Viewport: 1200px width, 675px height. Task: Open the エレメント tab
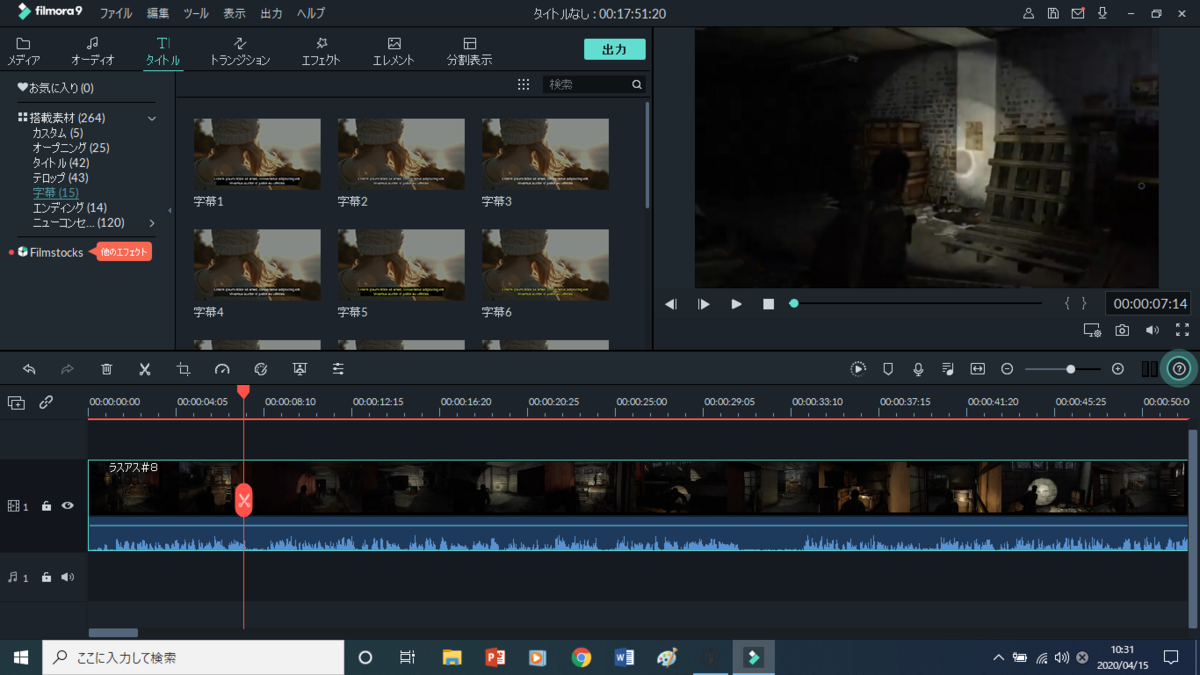click(394, 51)
